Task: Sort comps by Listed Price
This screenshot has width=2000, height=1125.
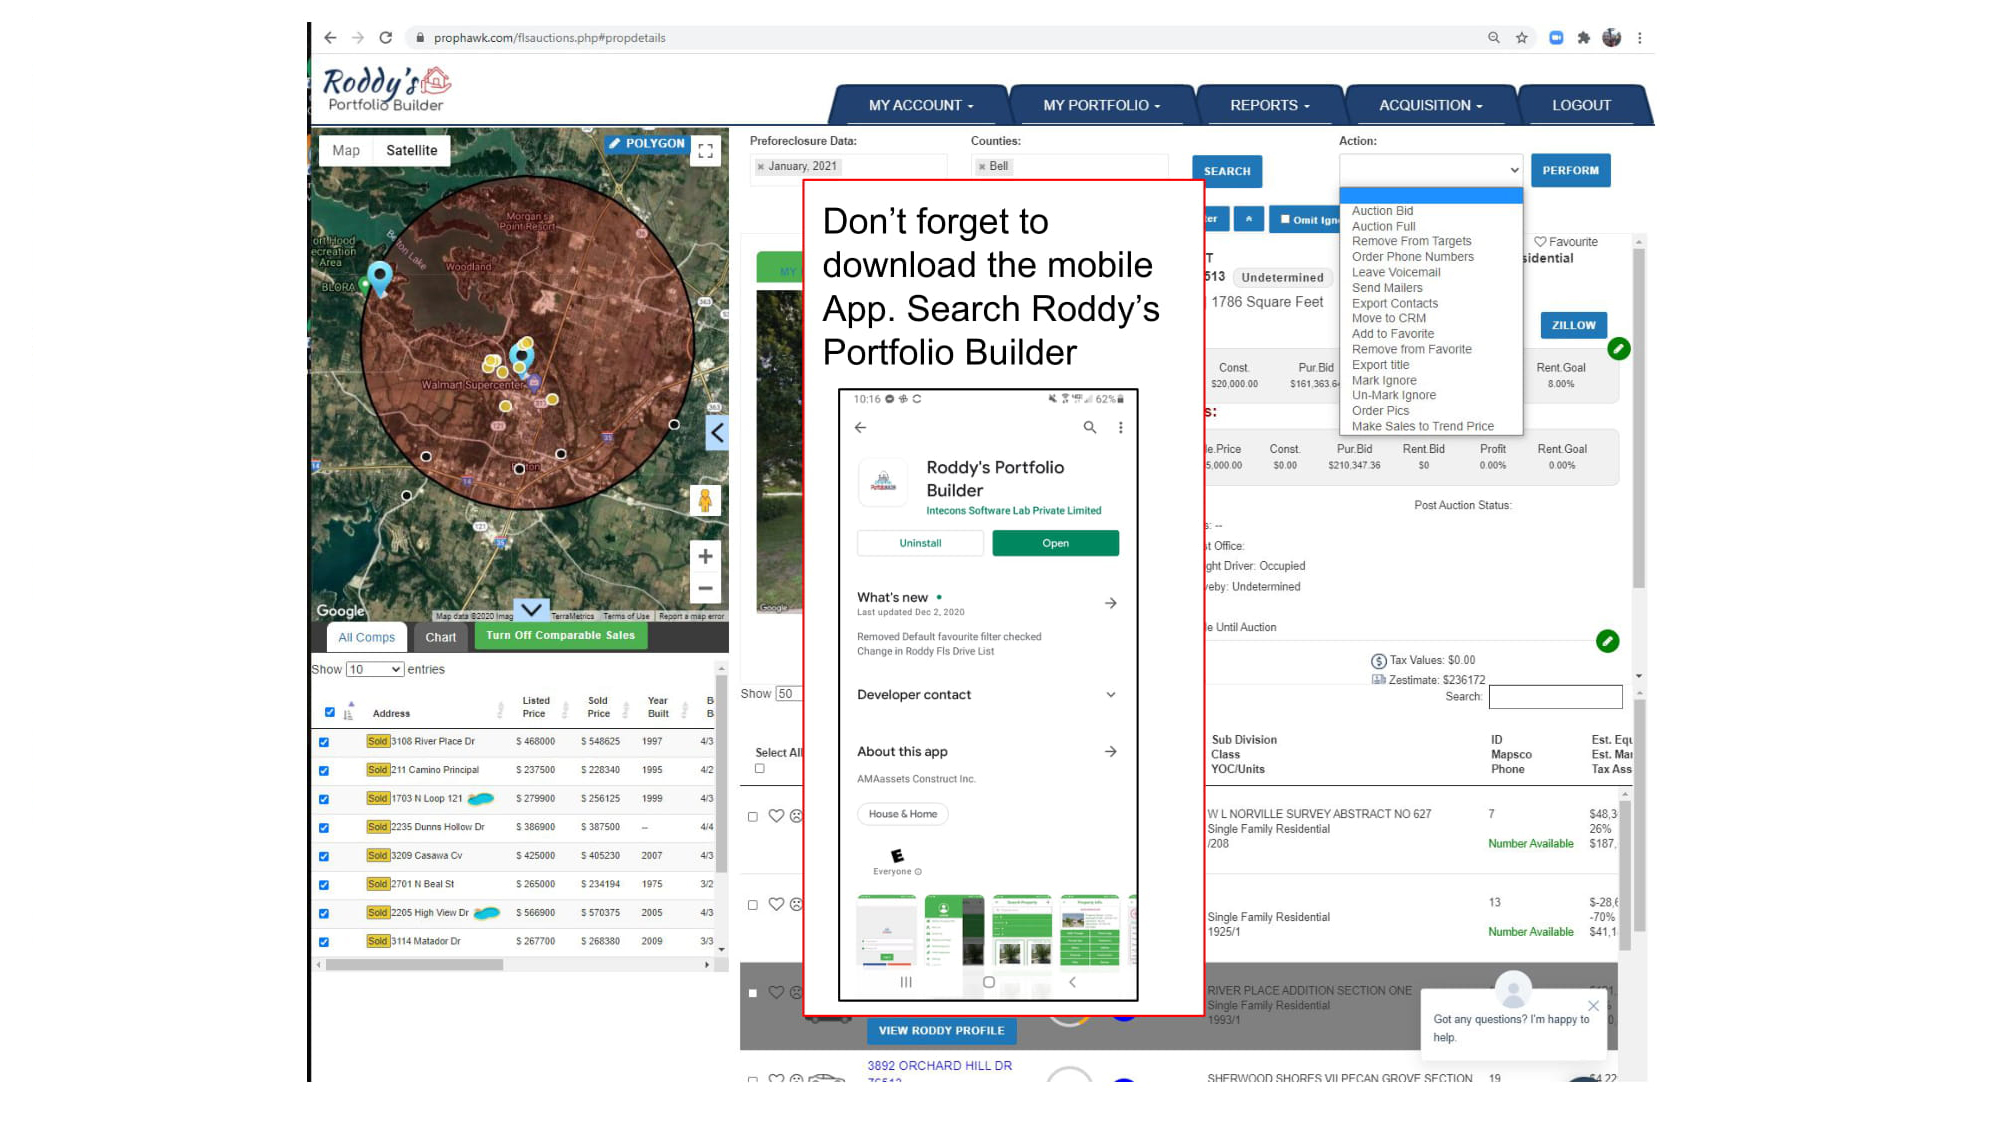Action: tap(535, 707)
